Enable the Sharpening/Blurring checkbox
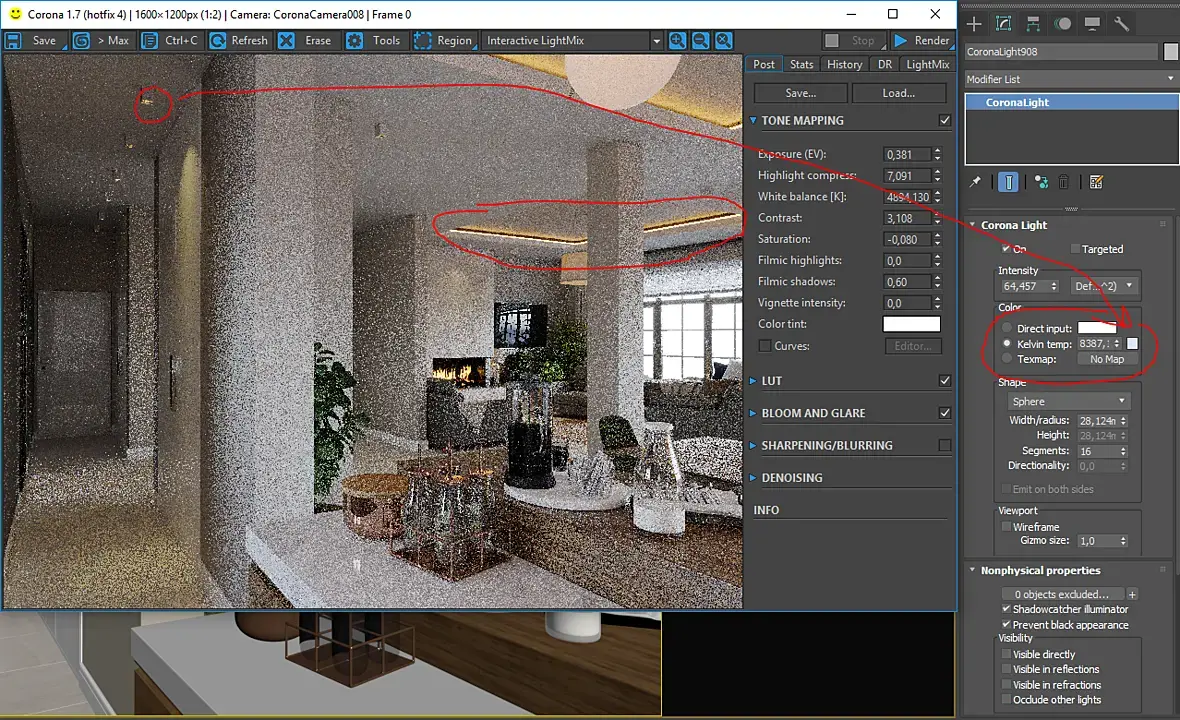Screen dimensions: 1180x720 tap(945, 445)
